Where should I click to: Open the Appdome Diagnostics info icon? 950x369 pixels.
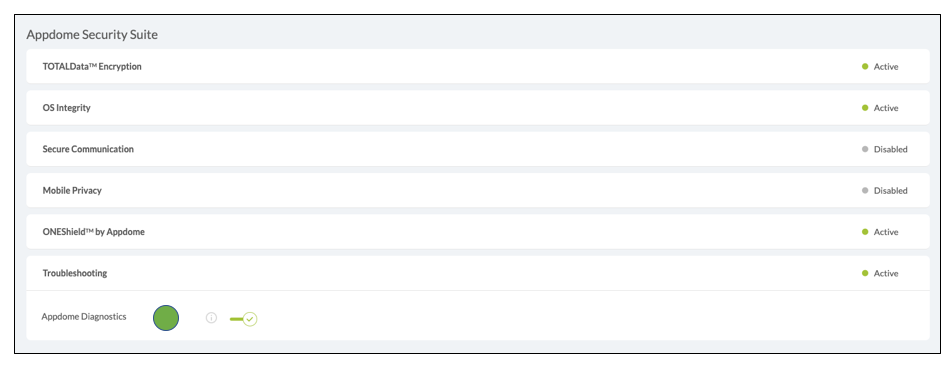point(211,317)
